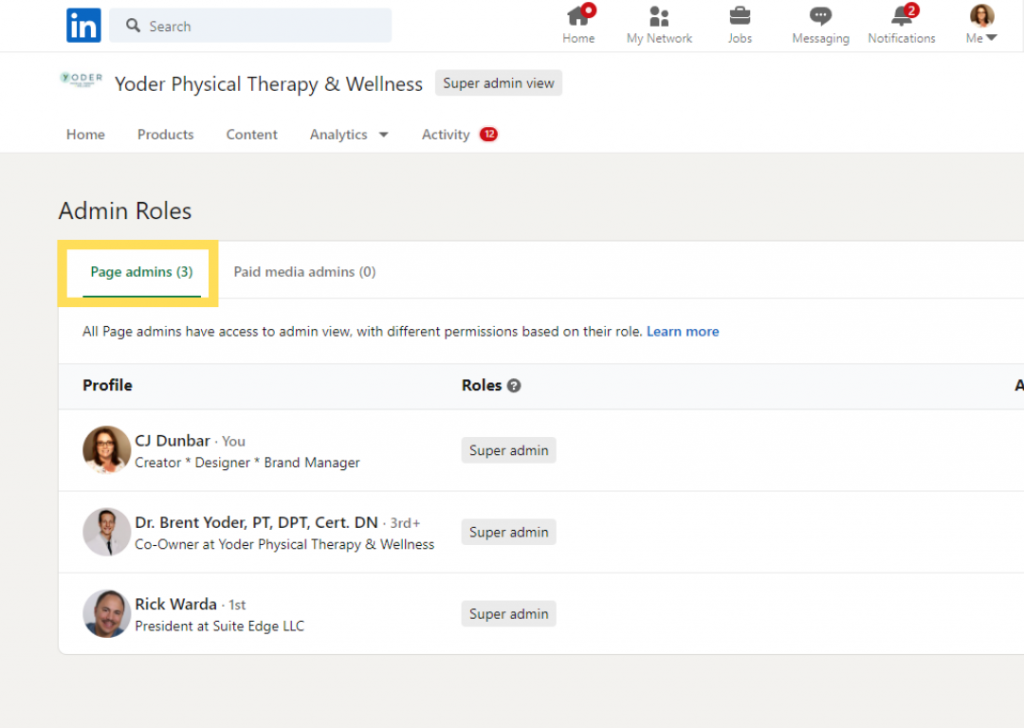Open Dr. Brent Yoder's profile name

pos(256,522)
